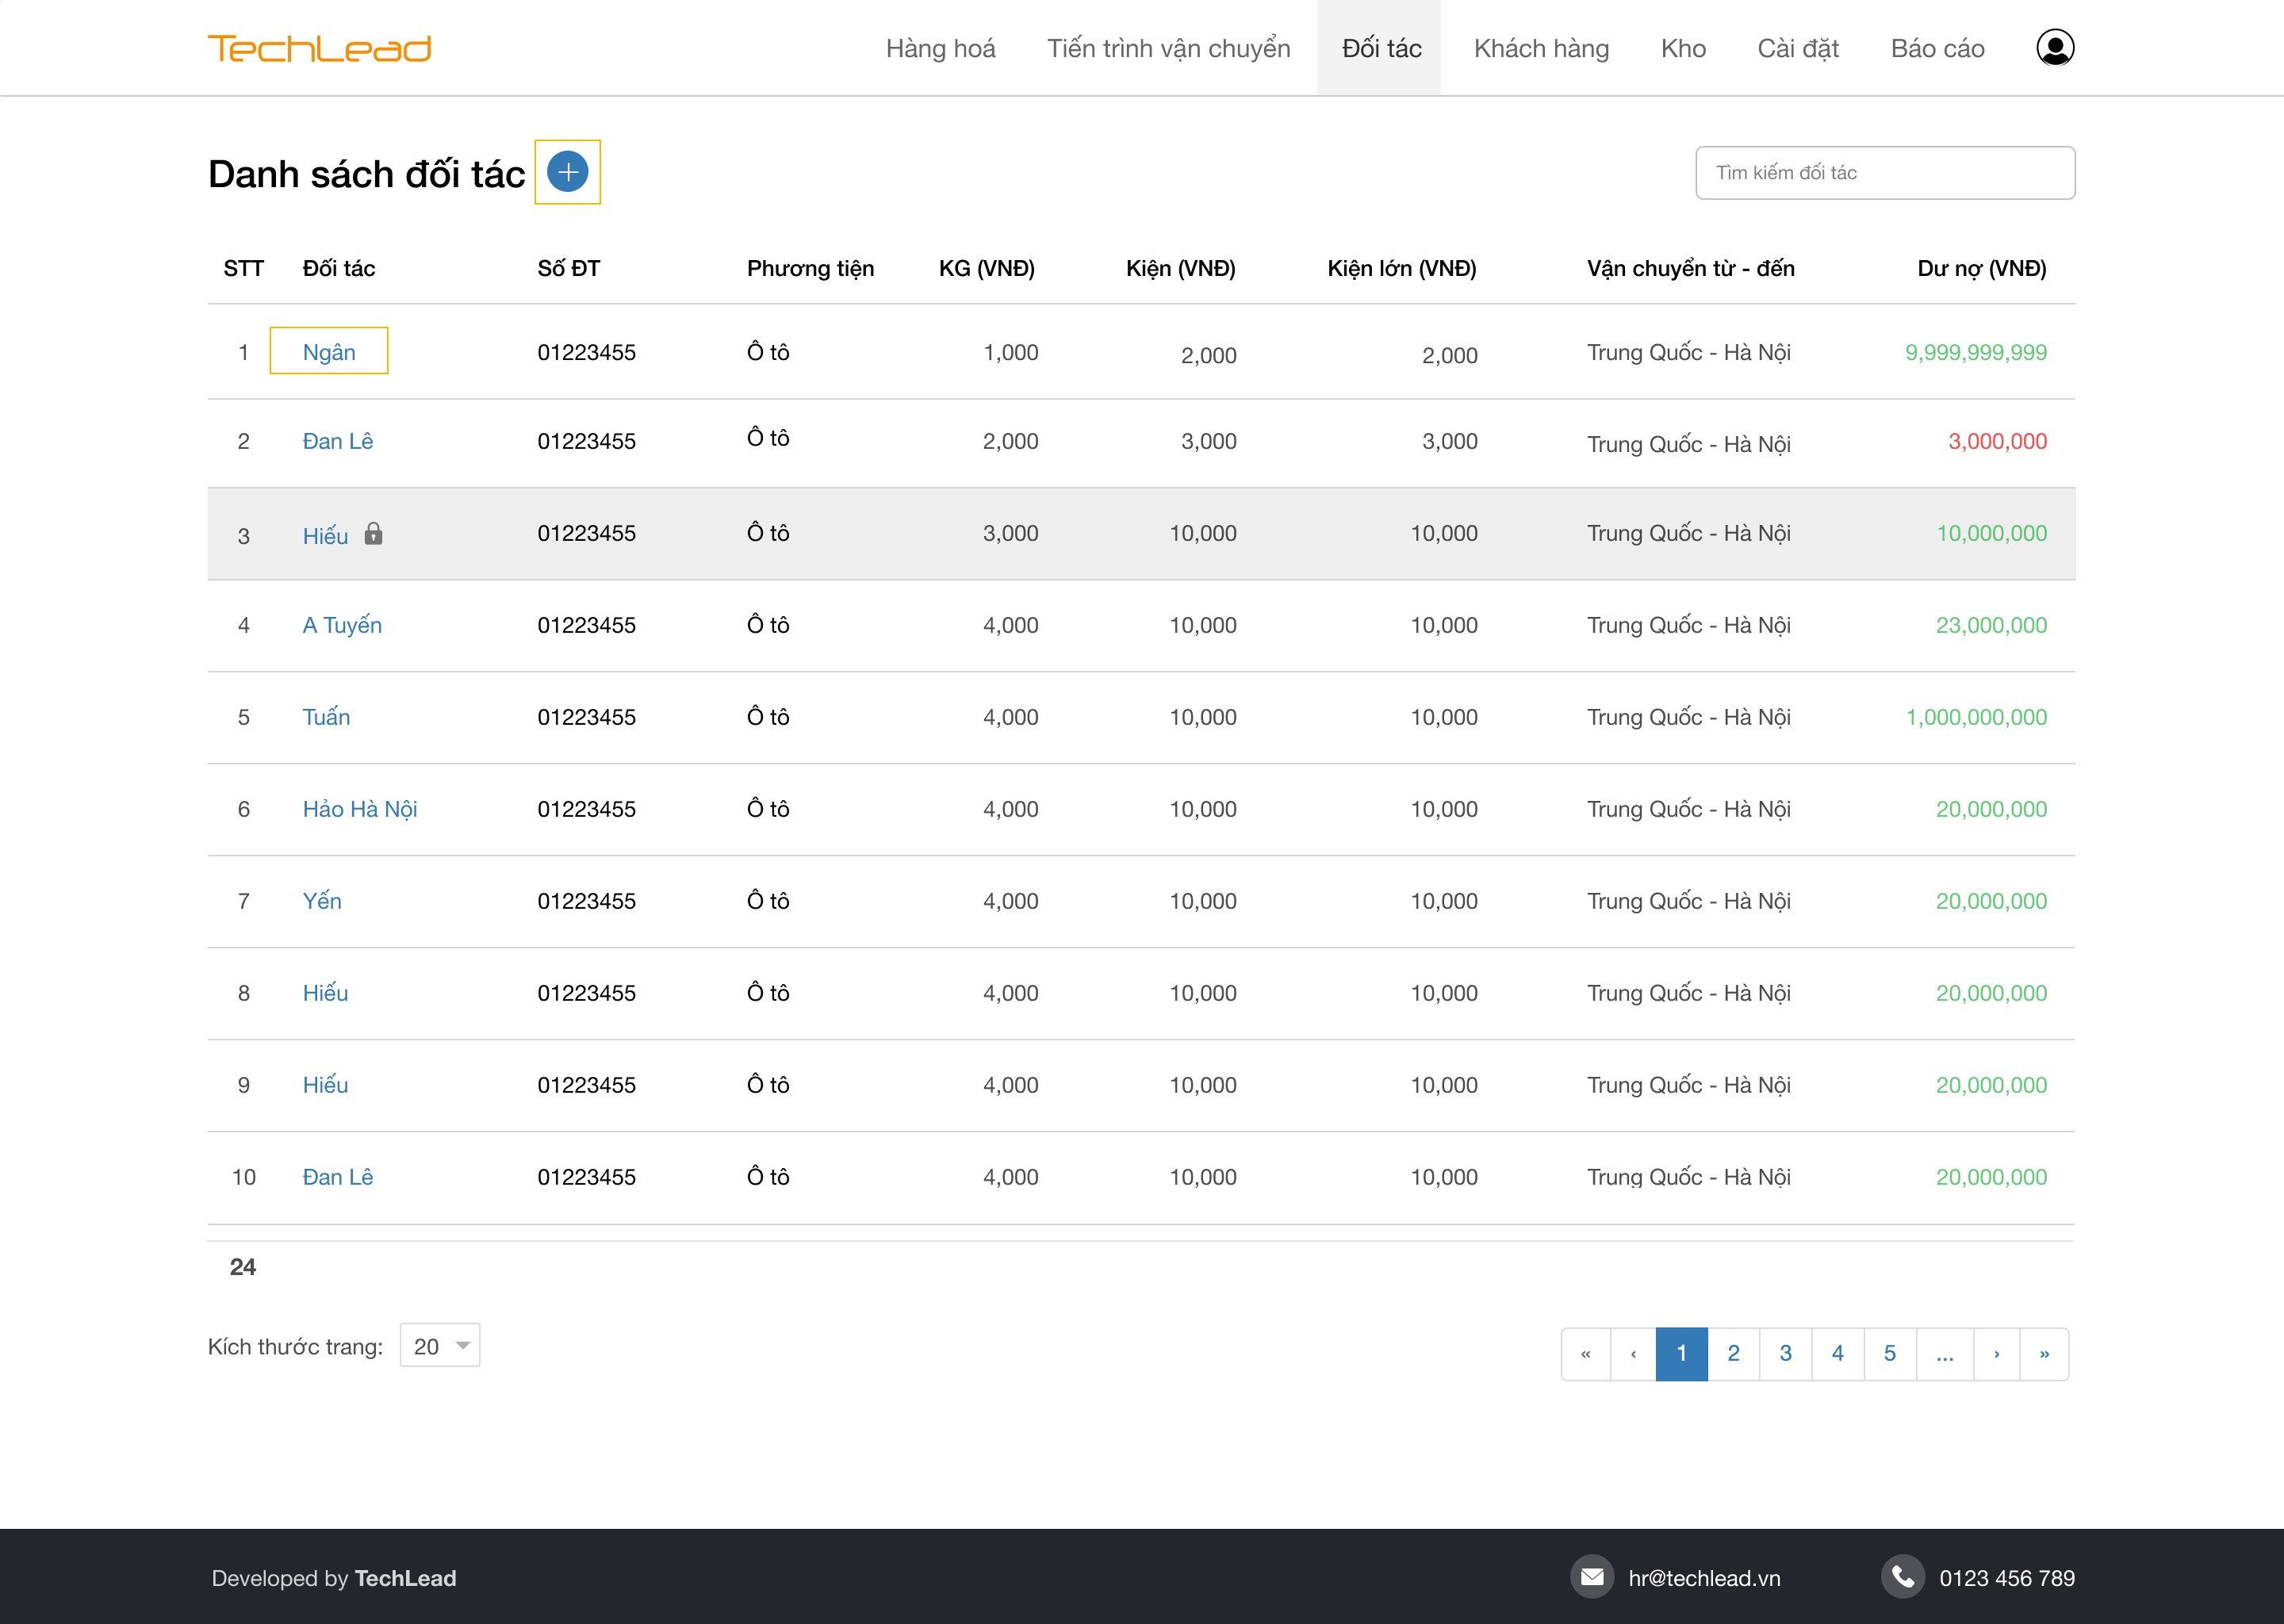The height and width of the screenshot is (1624, 2284).
Task: Click the STT column header
Action: point(243,268)
